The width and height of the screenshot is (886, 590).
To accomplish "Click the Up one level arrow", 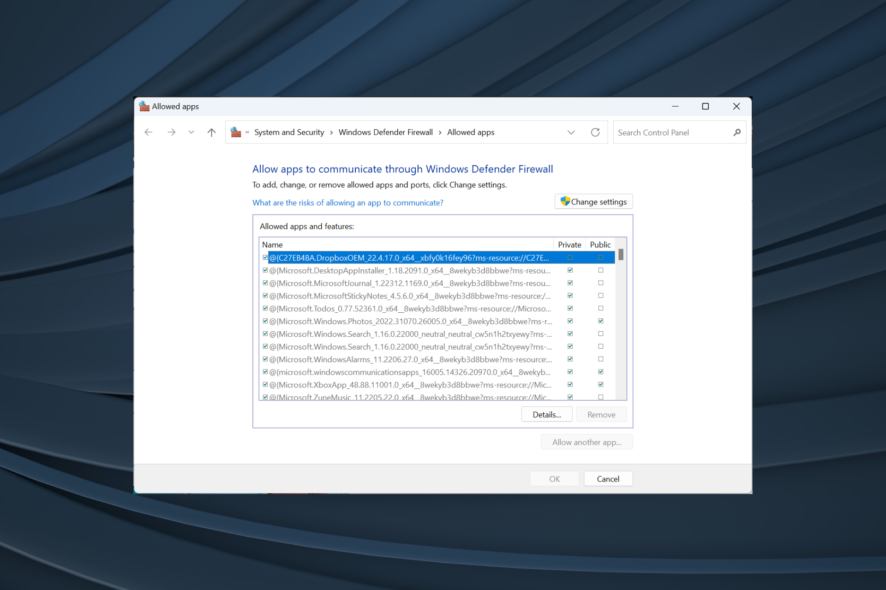I will (211, 132).
